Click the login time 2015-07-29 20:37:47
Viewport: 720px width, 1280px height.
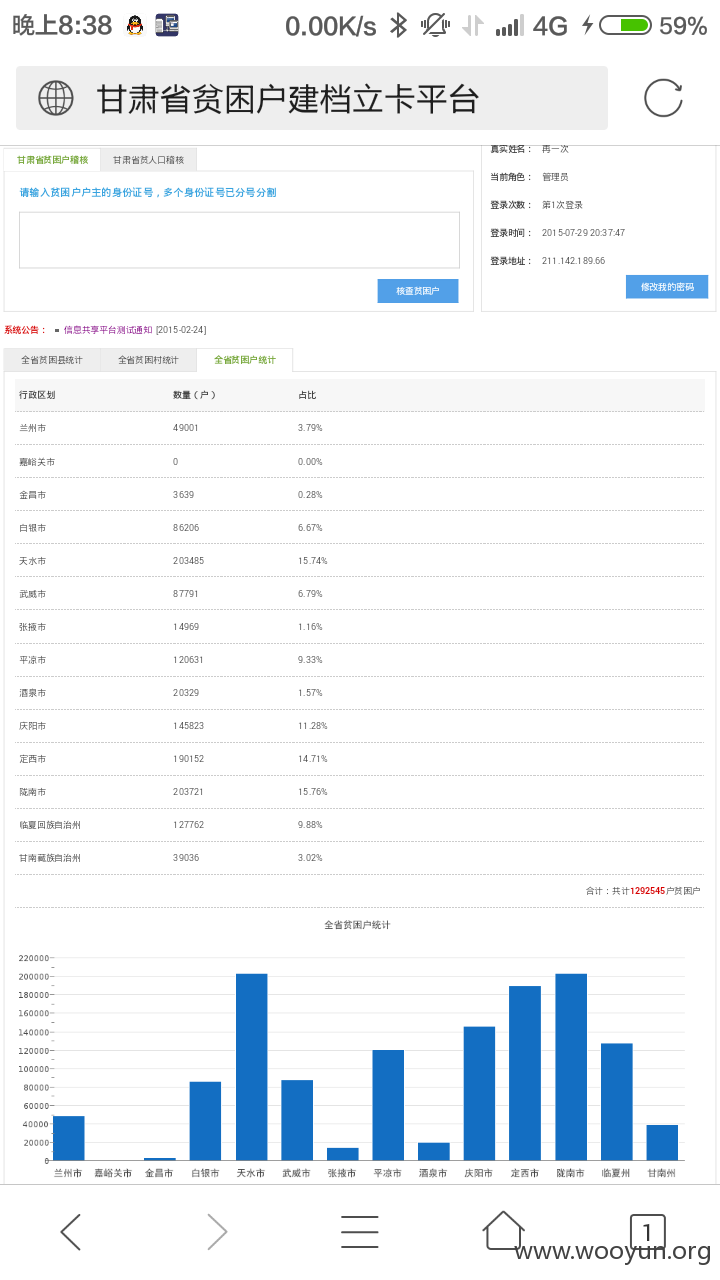pyautogui.click(x=583, y=233)
